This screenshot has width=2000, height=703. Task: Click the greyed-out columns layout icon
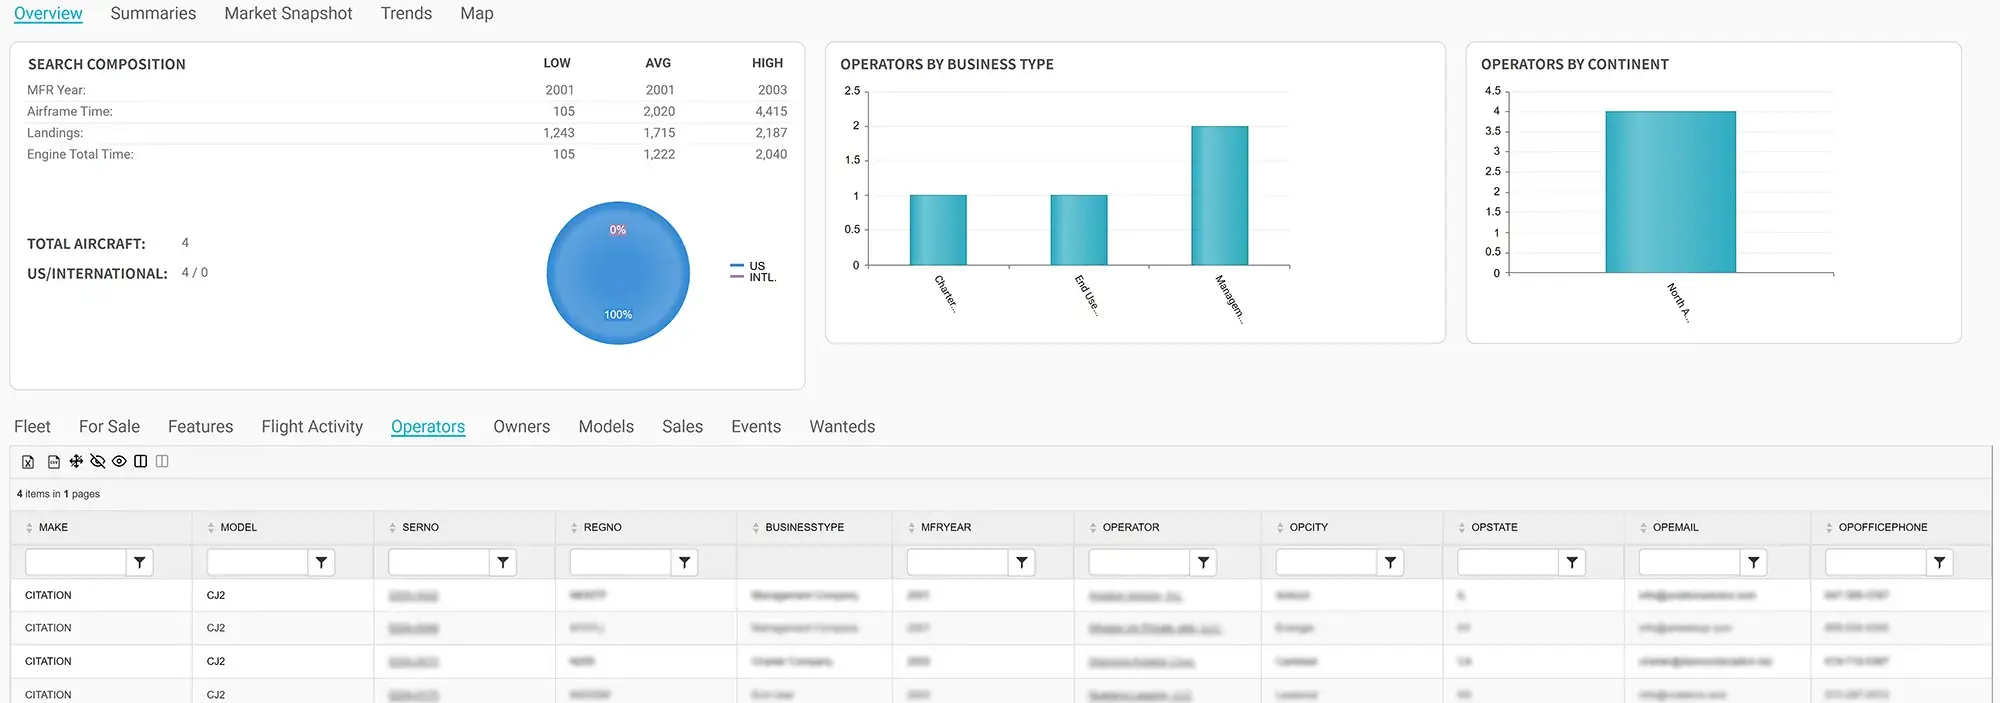tap(162, 461)
